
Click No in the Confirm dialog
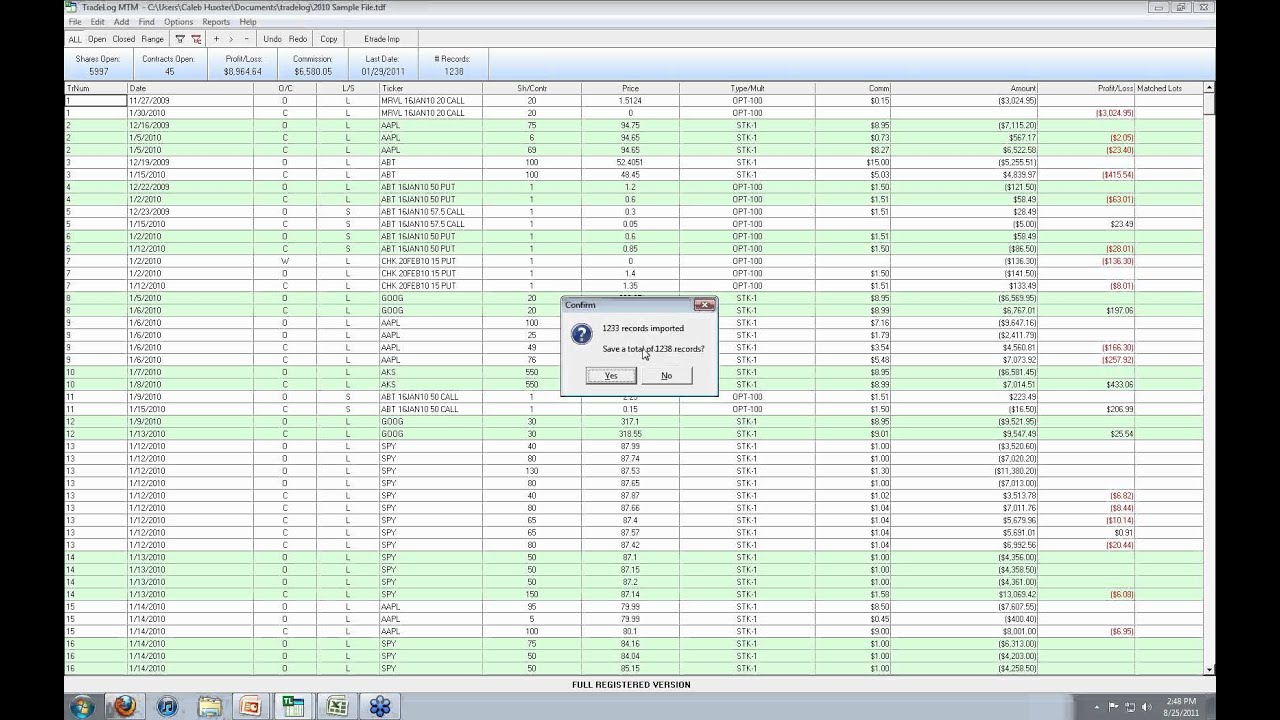click(x=666, y=376)
